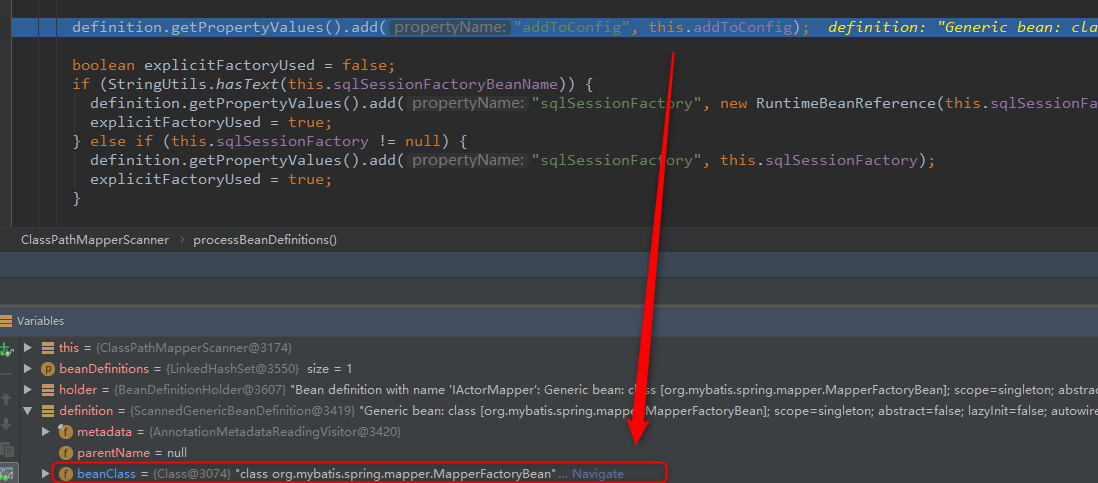Toggle the show watches glasses icon
This screenshot has width=1098, height=483.
point(6,473)
